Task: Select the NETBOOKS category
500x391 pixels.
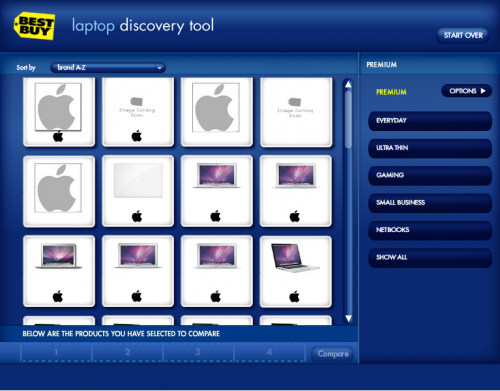Action: tap(430, 230)
